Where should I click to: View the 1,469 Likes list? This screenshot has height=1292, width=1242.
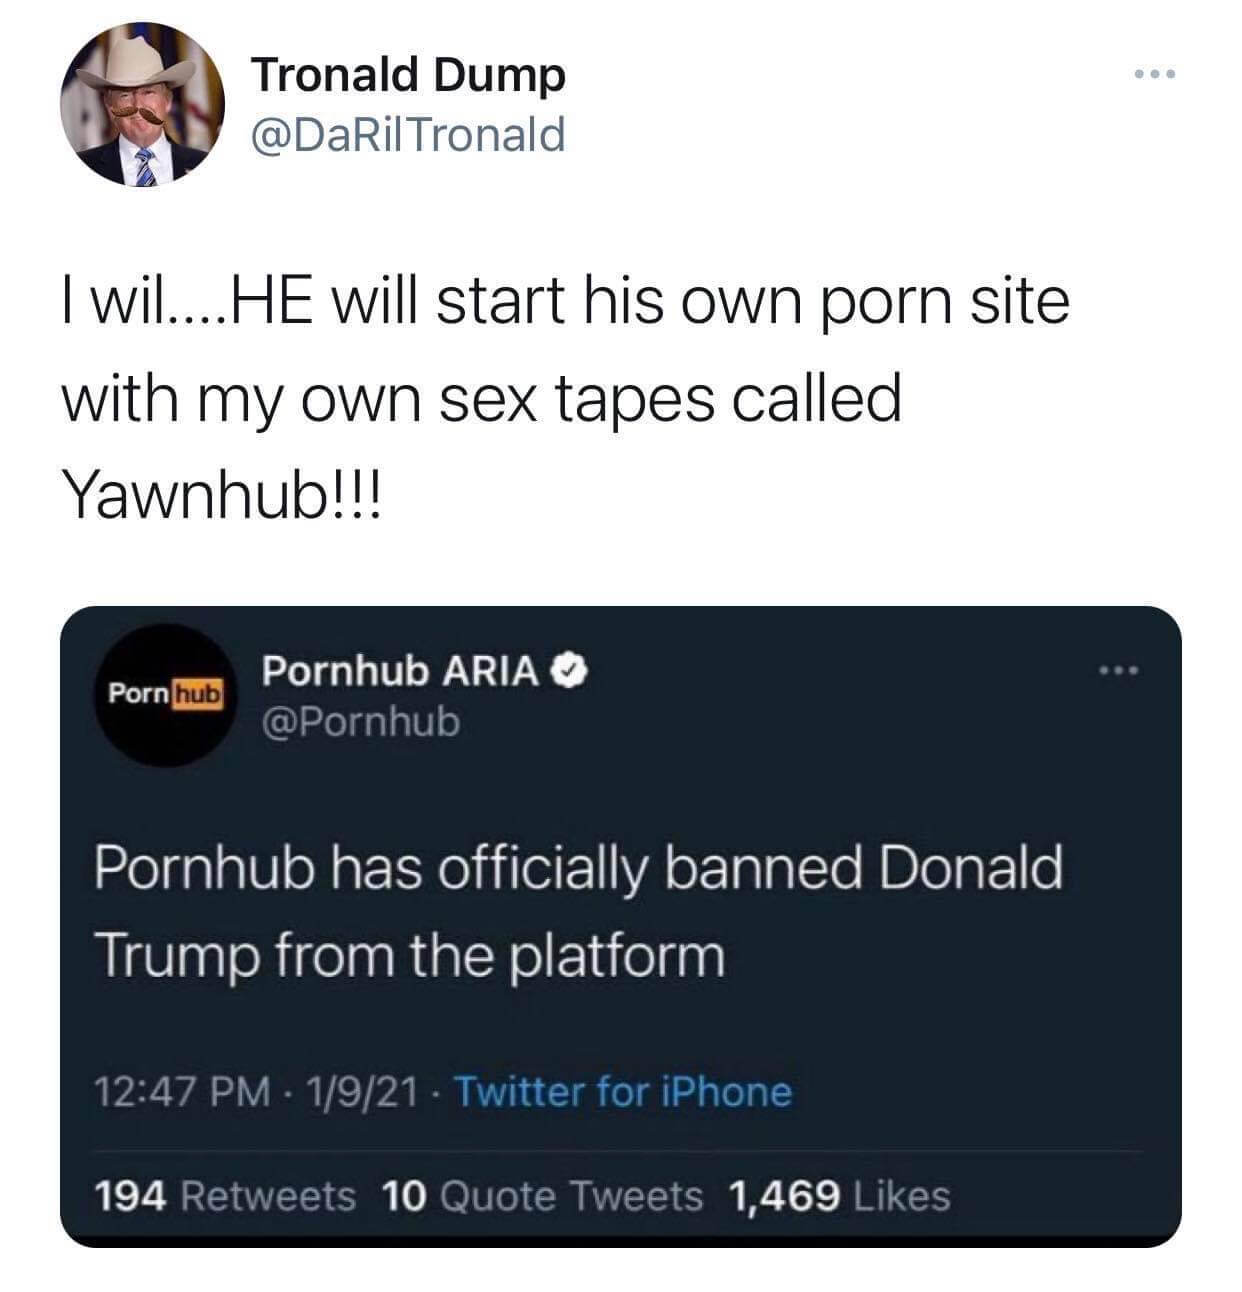coord(840,1195)
